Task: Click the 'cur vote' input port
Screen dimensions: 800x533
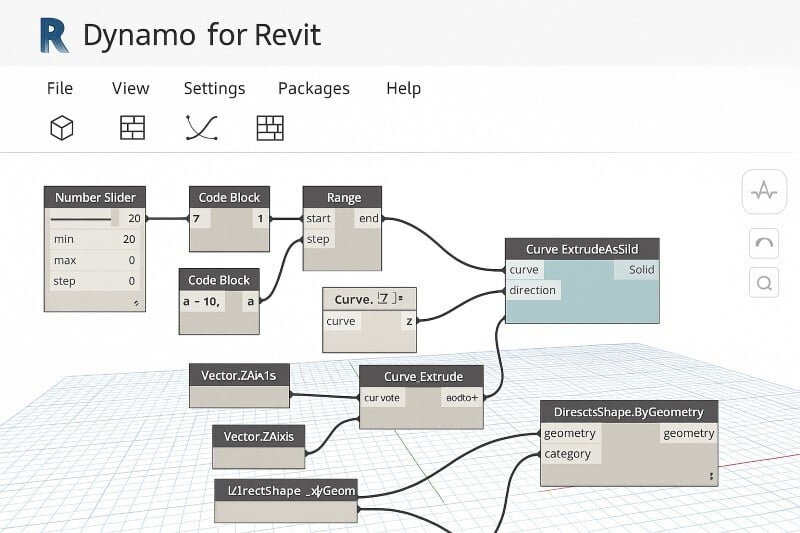Action: tap(383, 398)
